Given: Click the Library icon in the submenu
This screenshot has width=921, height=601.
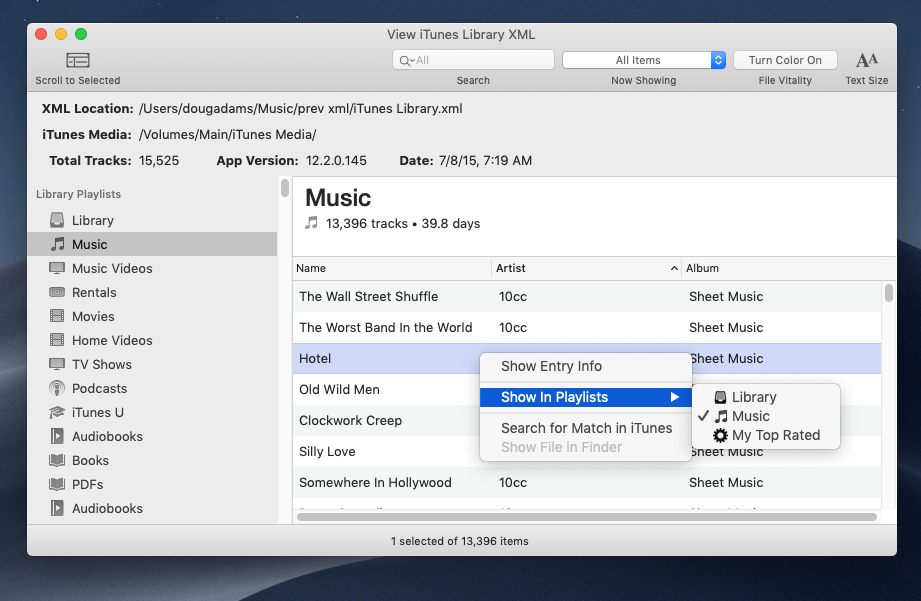Looking at the screenshot, I should point(720,398).
